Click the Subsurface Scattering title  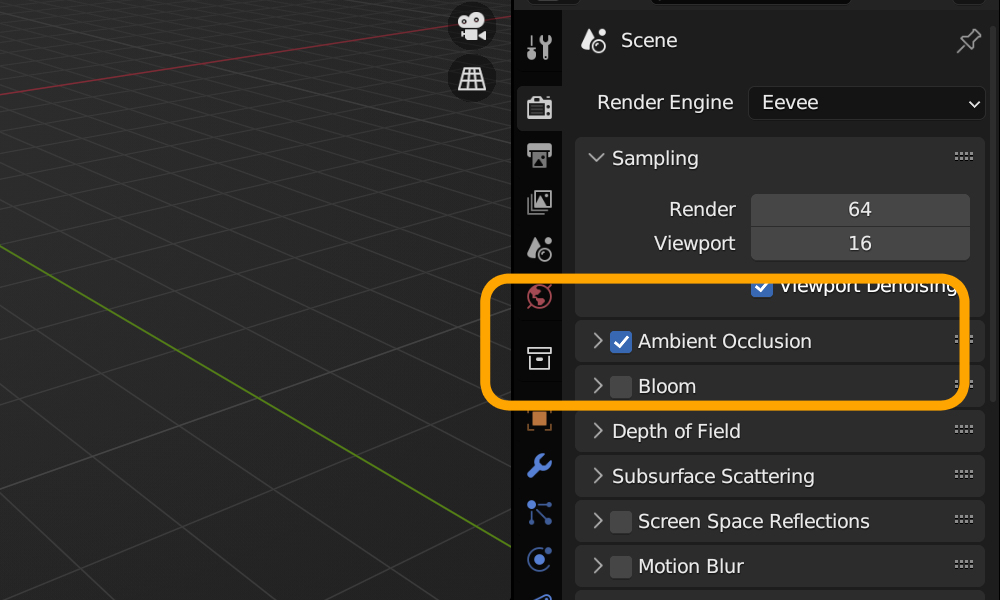pyautogui.click(x=713, y=477)
